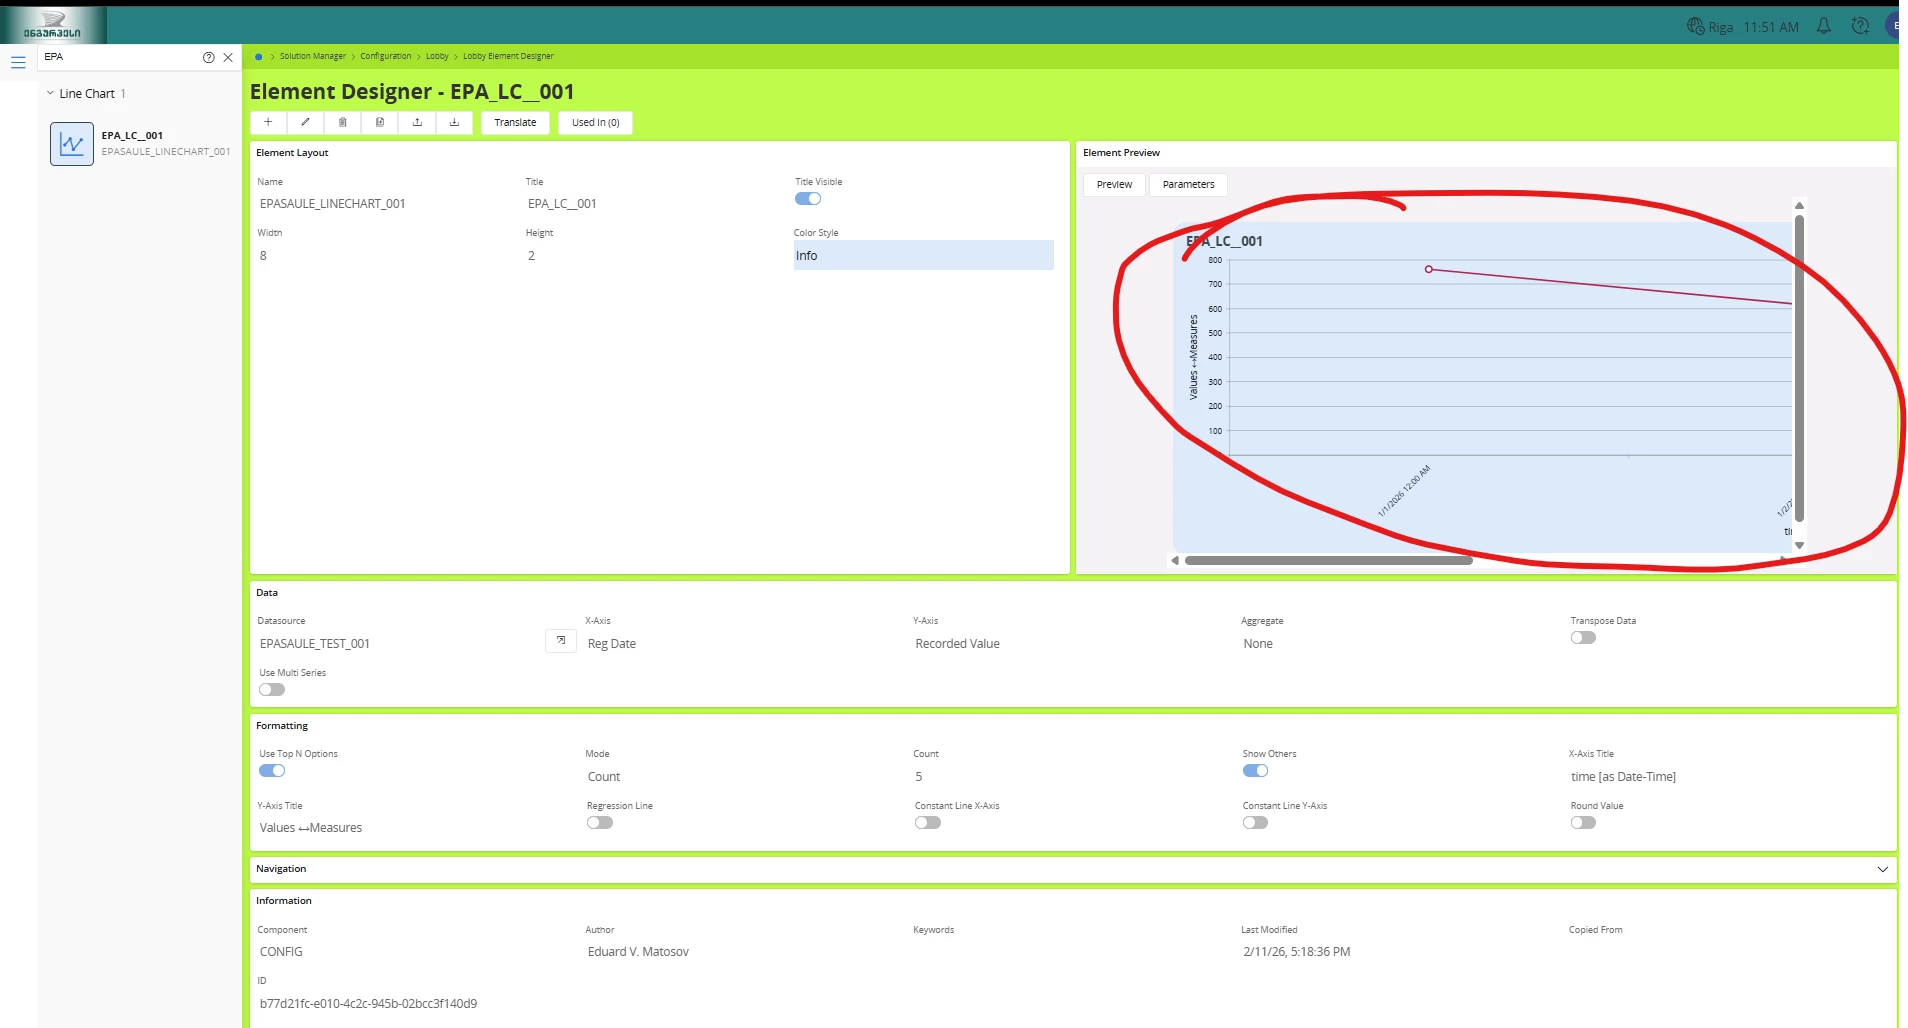
Task: Click the data point marker on the chart
Action: 1429,269
